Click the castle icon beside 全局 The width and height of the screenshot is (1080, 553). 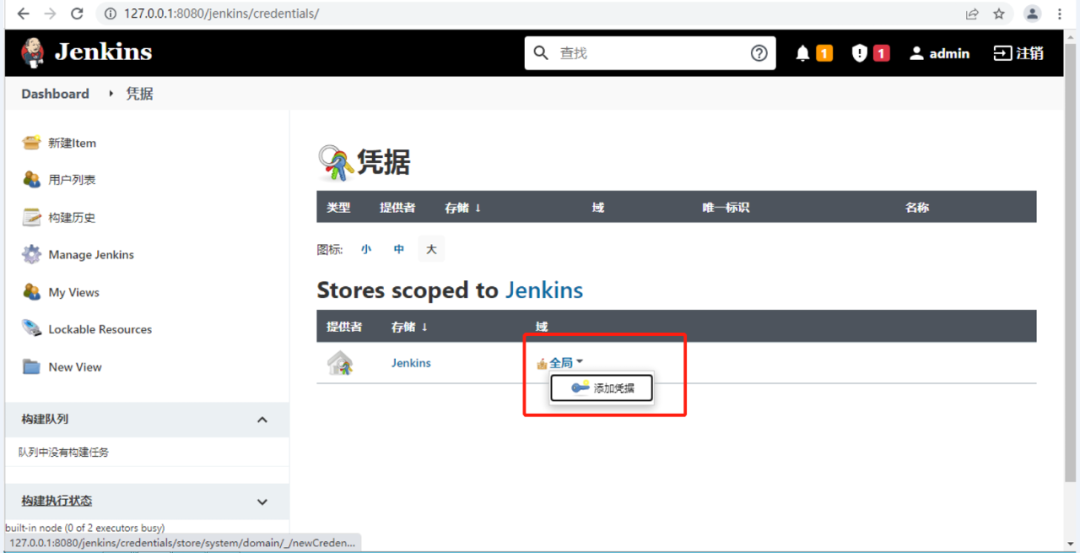pyautogui.click(x=542, y=364)
